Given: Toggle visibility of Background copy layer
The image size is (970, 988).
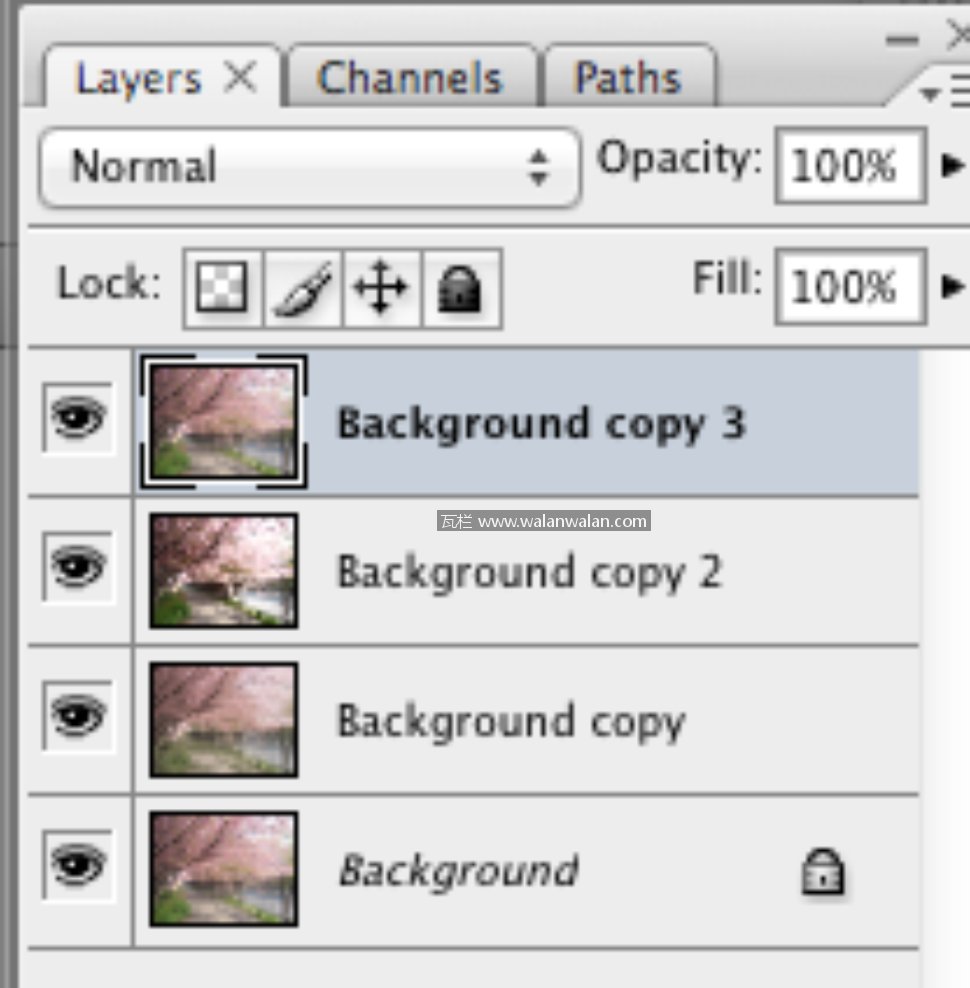Looking at the screenshot, I should [x=78, y=716].
